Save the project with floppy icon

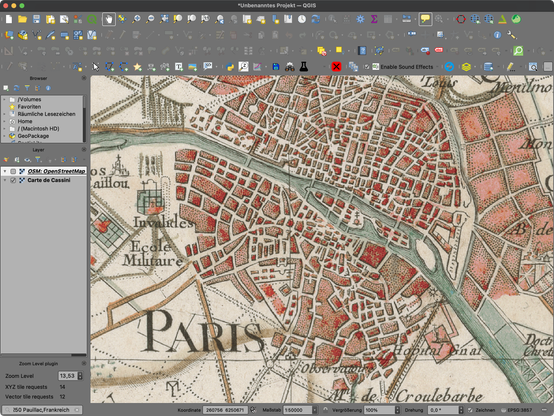pyautogui.click(x=36, y=19)
